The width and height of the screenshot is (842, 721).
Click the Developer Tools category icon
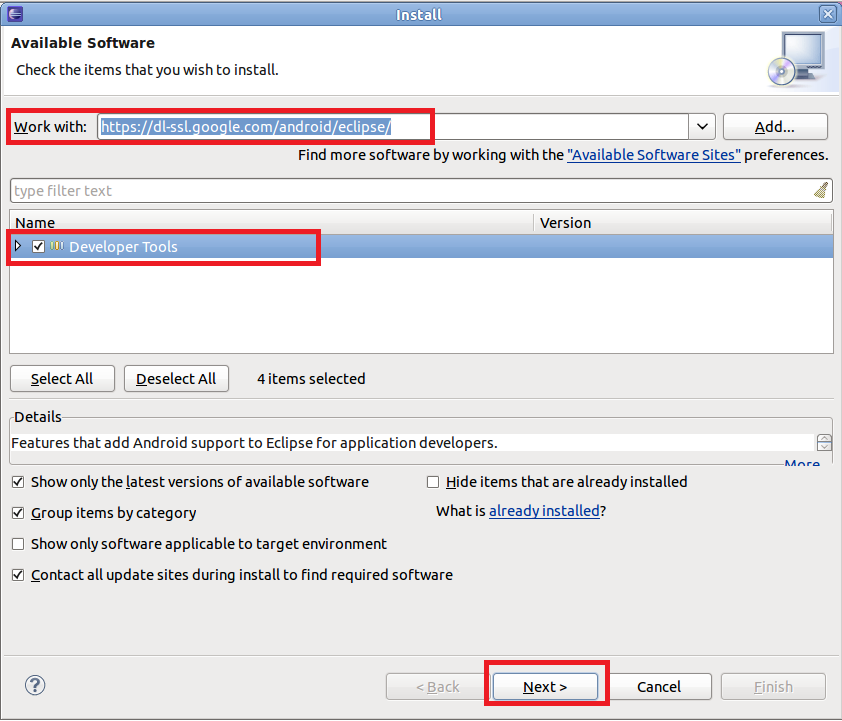56,246
